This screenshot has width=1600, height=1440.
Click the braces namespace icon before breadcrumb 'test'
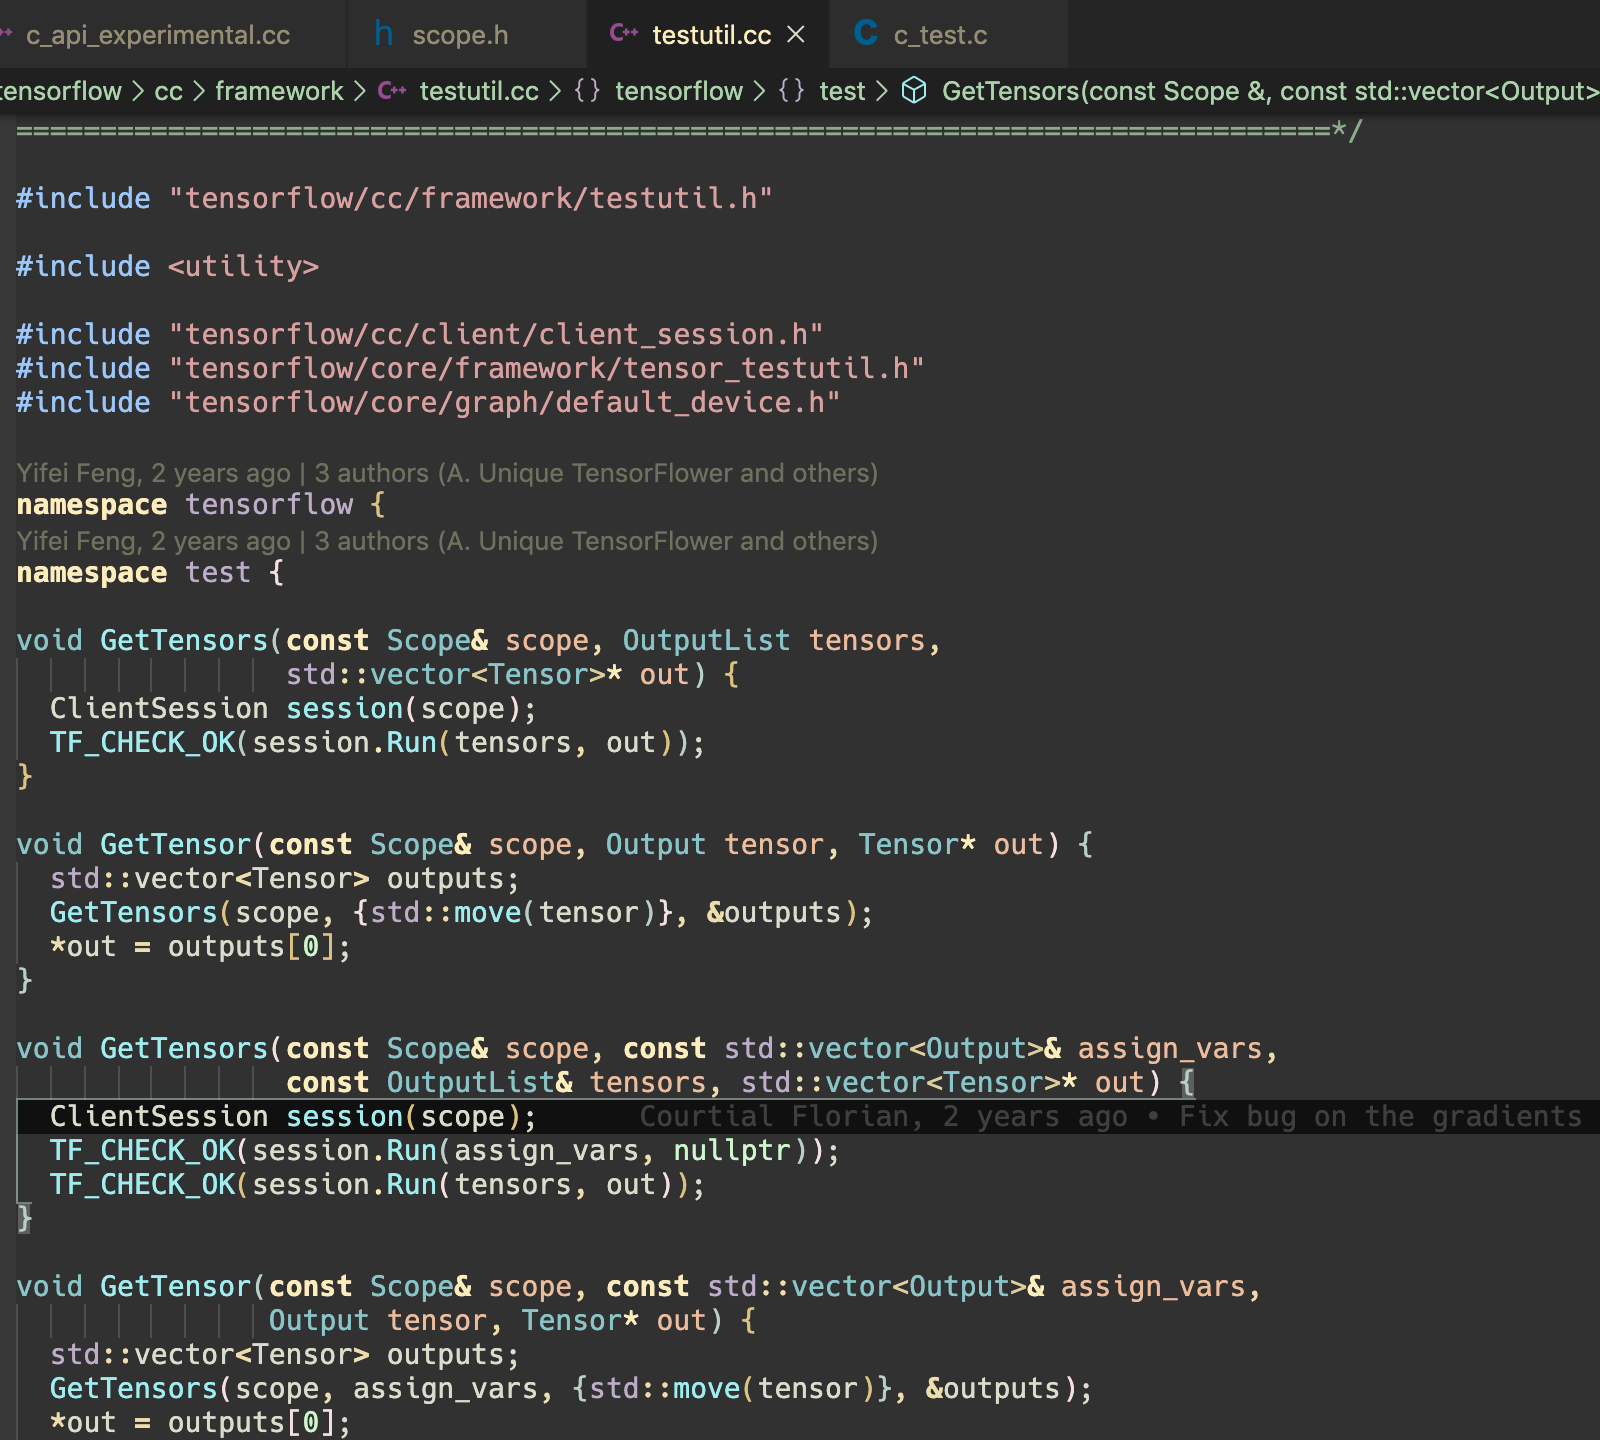pos(791,91)
